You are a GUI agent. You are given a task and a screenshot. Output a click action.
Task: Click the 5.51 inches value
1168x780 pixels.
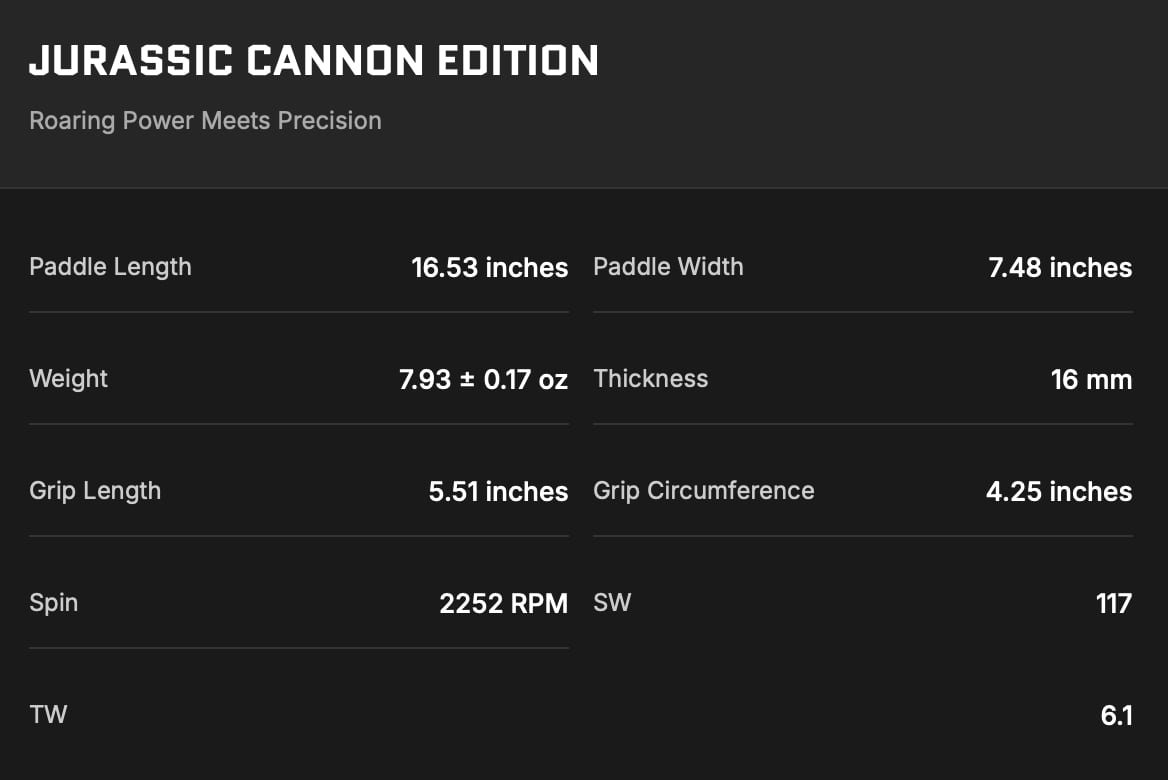tap(498, 492)
